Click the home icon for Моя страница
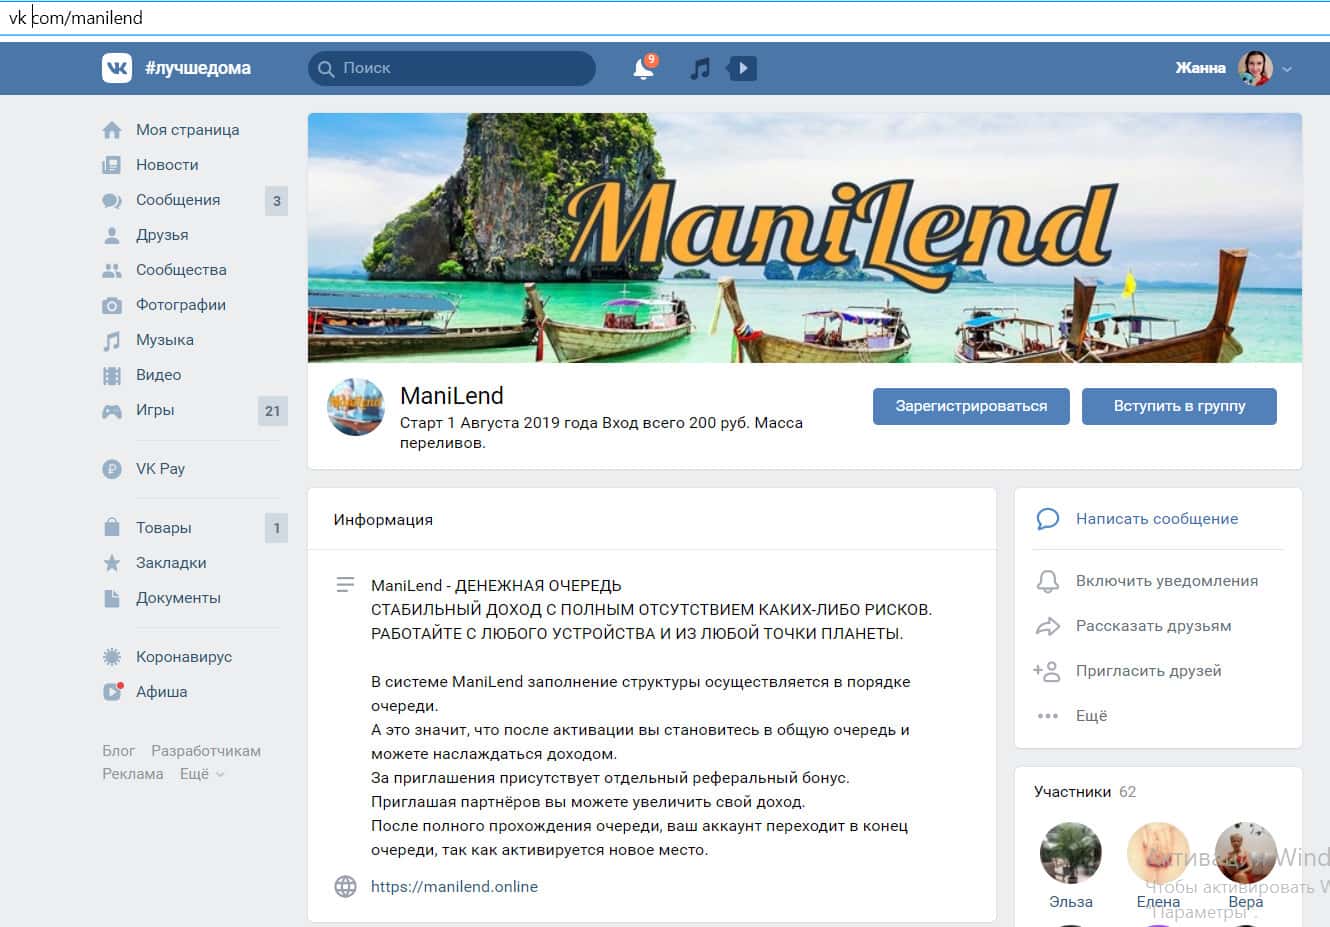The width and height of the screenshot is (1330, 927). pyautogui.click(x=112, y=130)
